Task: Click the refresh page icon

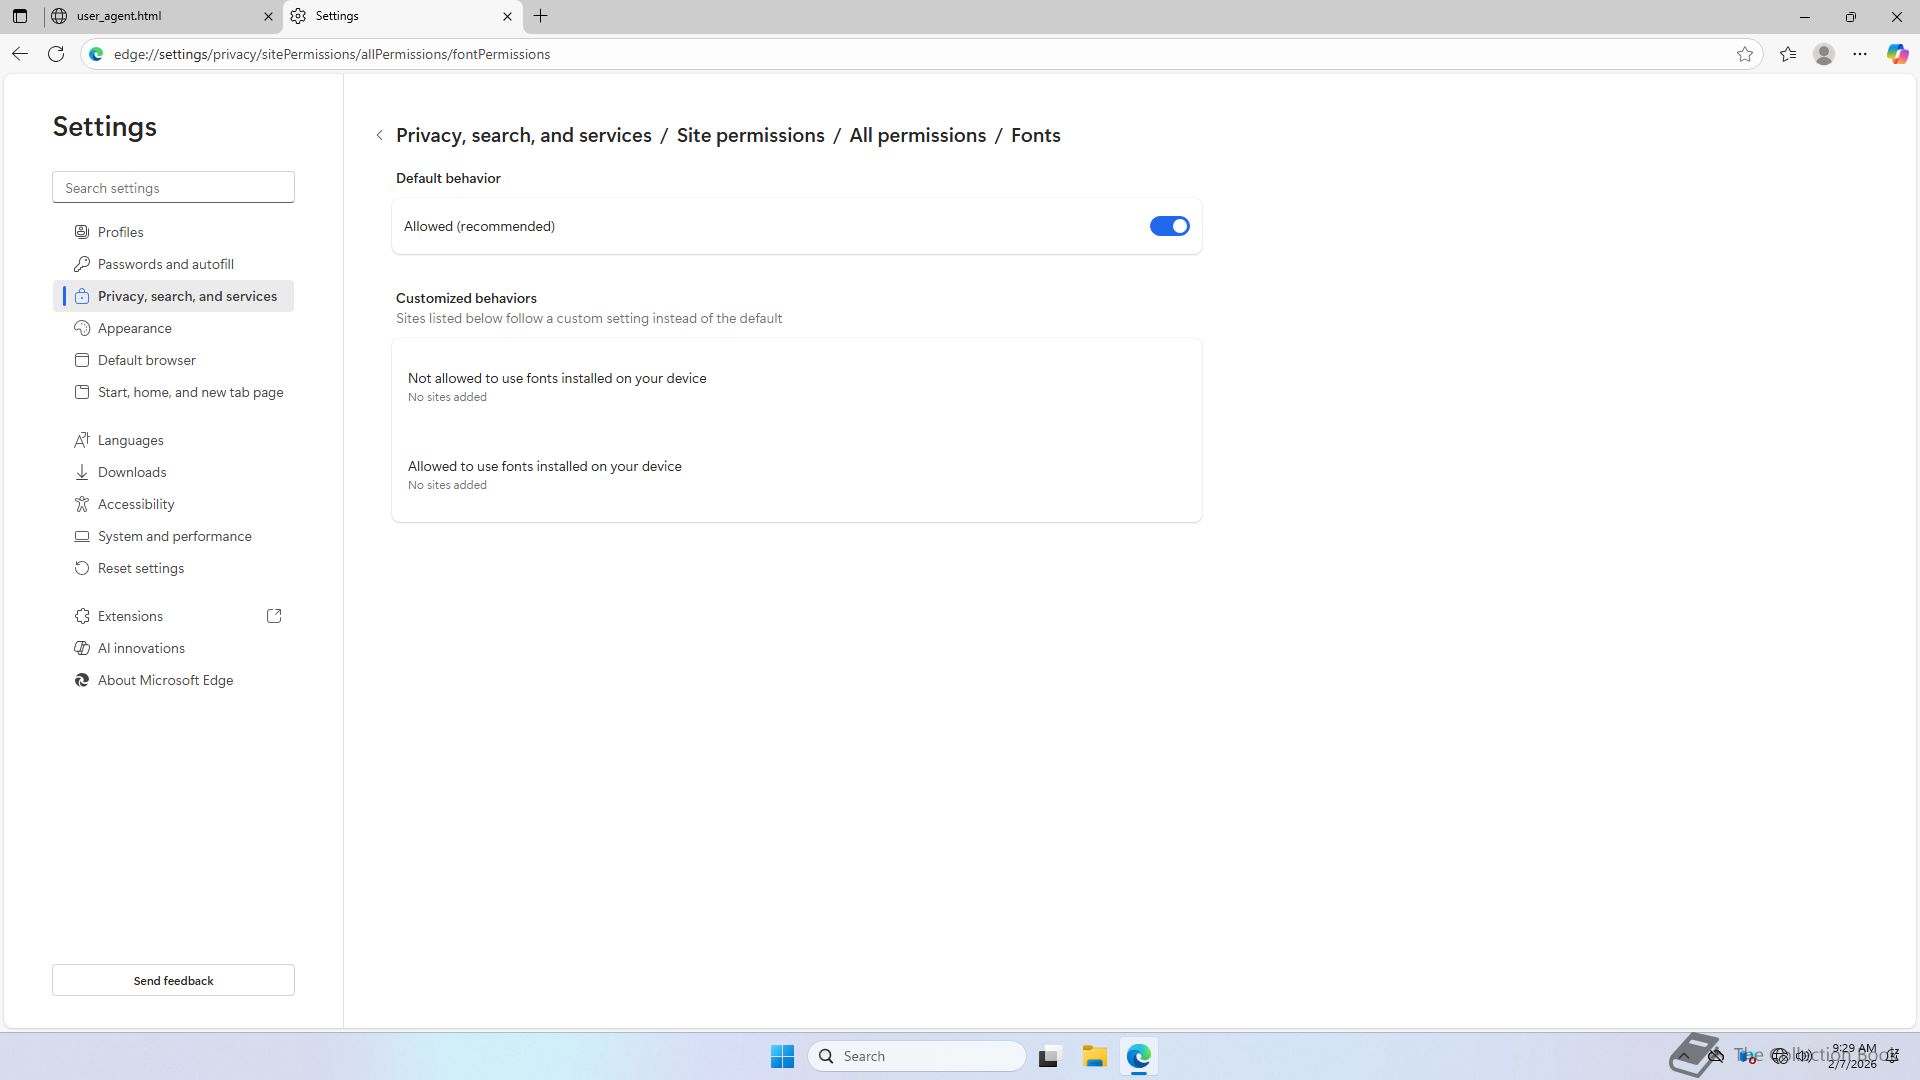Action: click(56, 54)
